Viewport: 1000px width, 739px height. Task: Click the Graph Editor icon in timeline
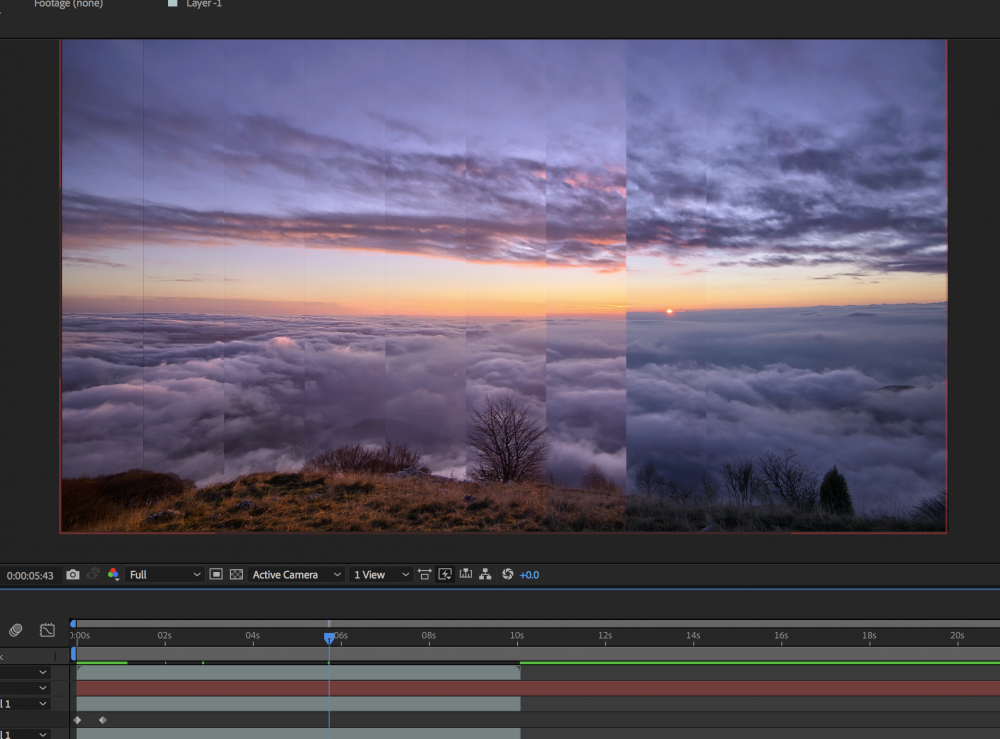[47, 630]
